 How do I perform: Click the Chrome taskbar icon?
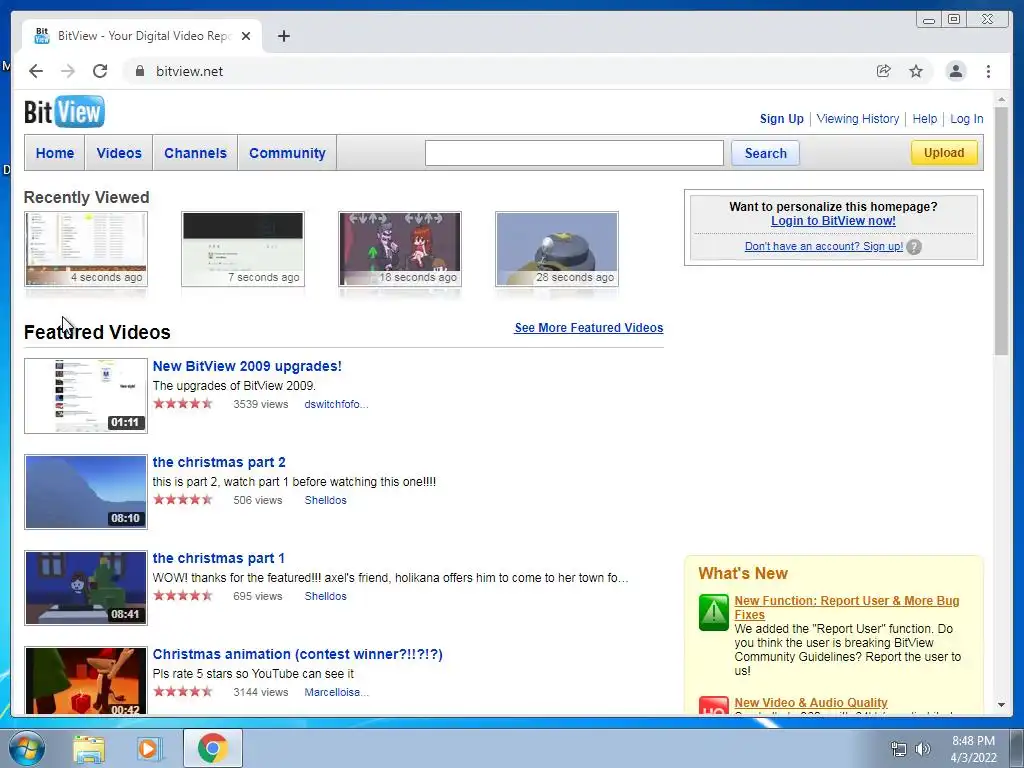click(x=213, y=748)
